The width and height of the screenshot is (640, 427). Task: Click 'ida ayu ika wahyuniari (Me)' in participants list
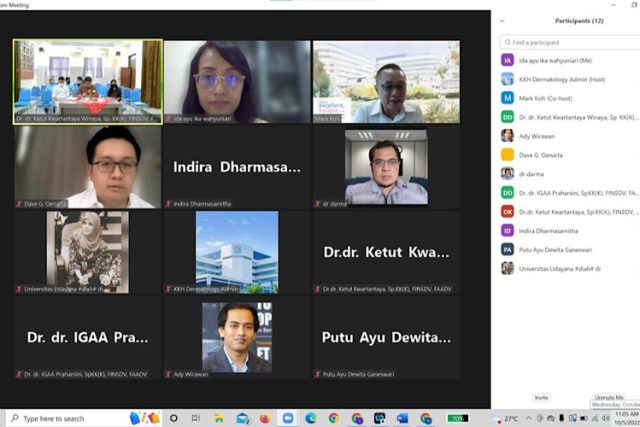(555, 60)
